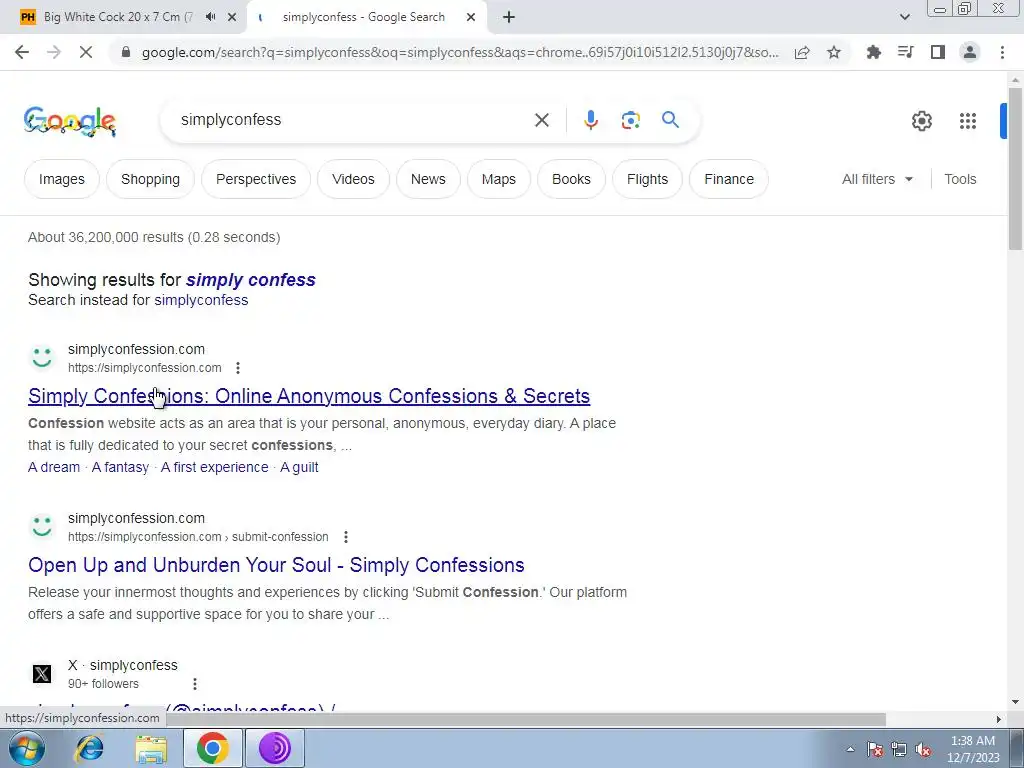Filter results by Shopping
The image size is (1024, 768).
150,179
